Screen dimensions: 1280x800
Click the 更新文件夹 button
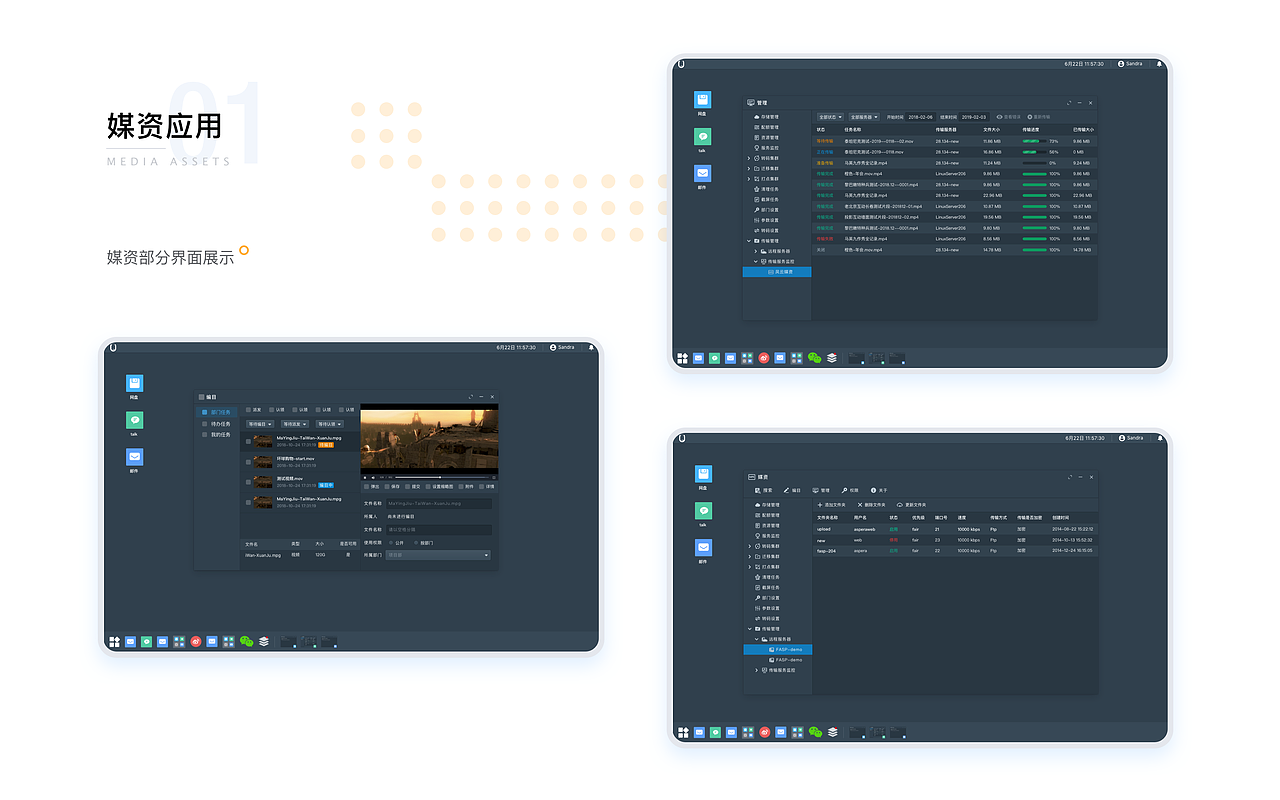tap(912, 505)
